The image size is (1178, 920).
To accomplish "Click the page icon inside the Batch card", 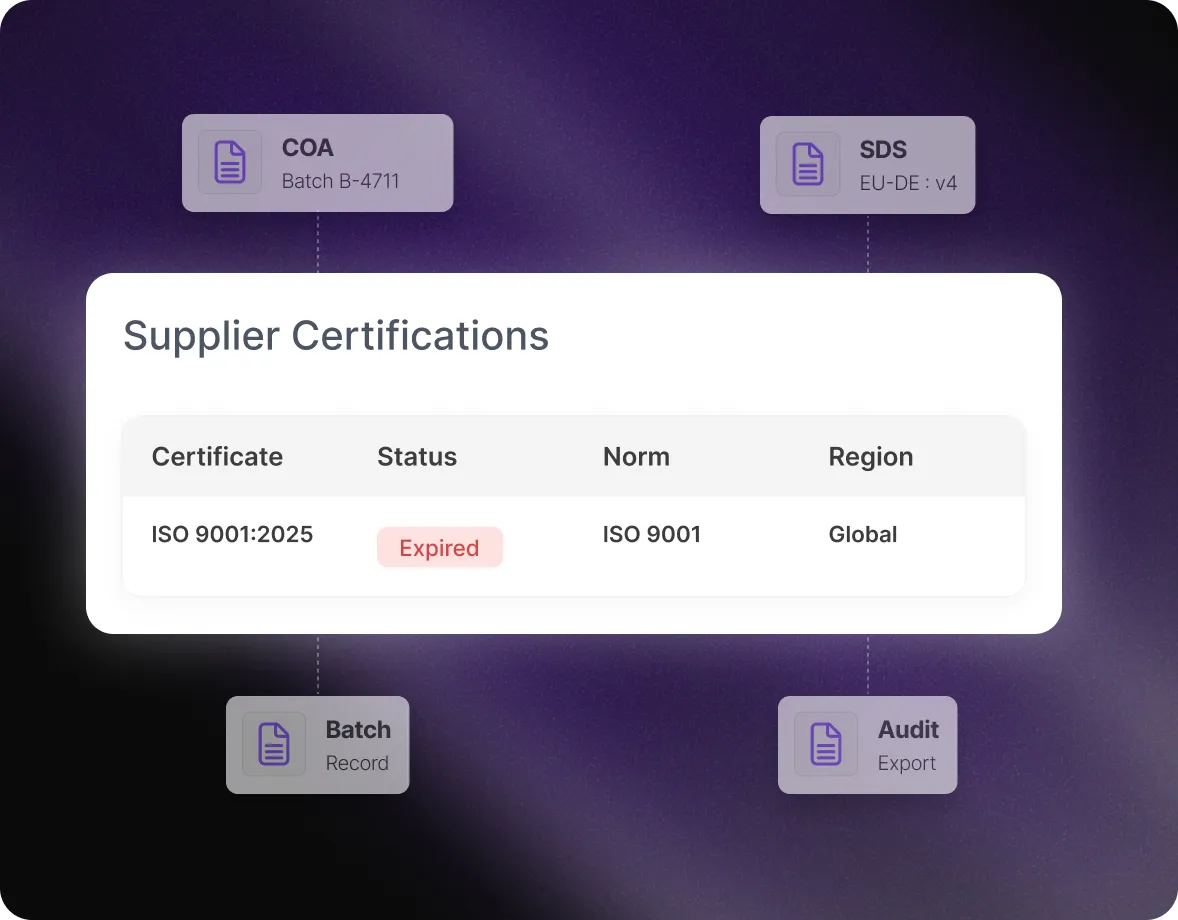I will 273,745.
